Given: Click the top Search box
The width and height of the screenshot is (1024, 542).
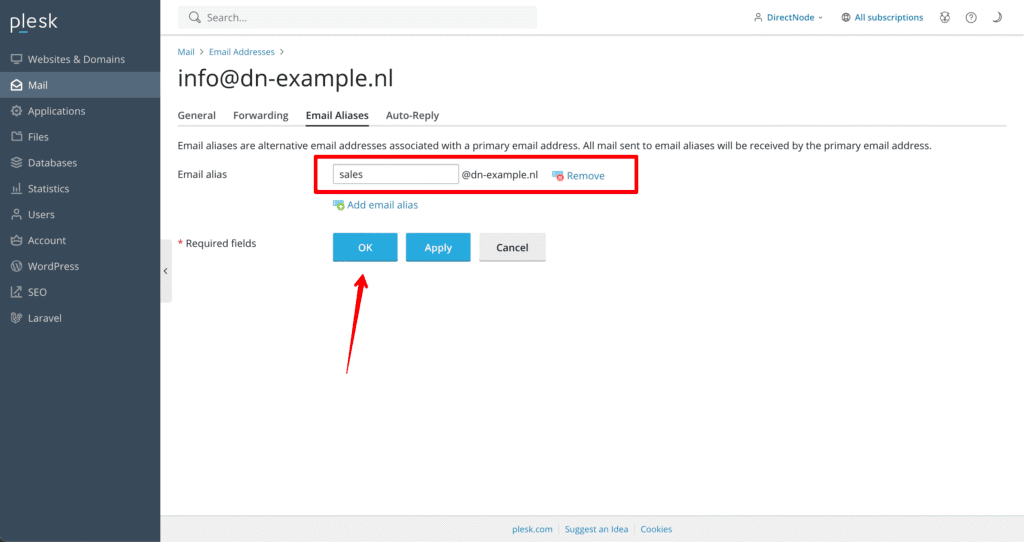Looking at the screenshot, I should click(357, 17).
